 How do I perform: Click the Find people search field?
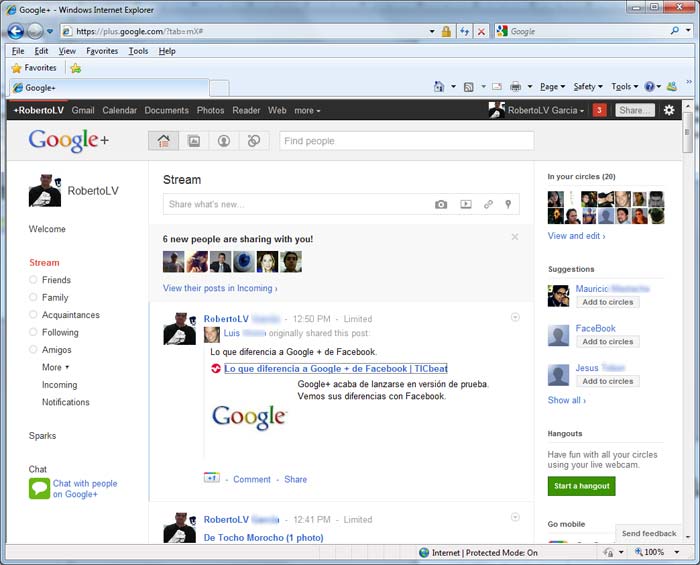(x=406, y=141)
